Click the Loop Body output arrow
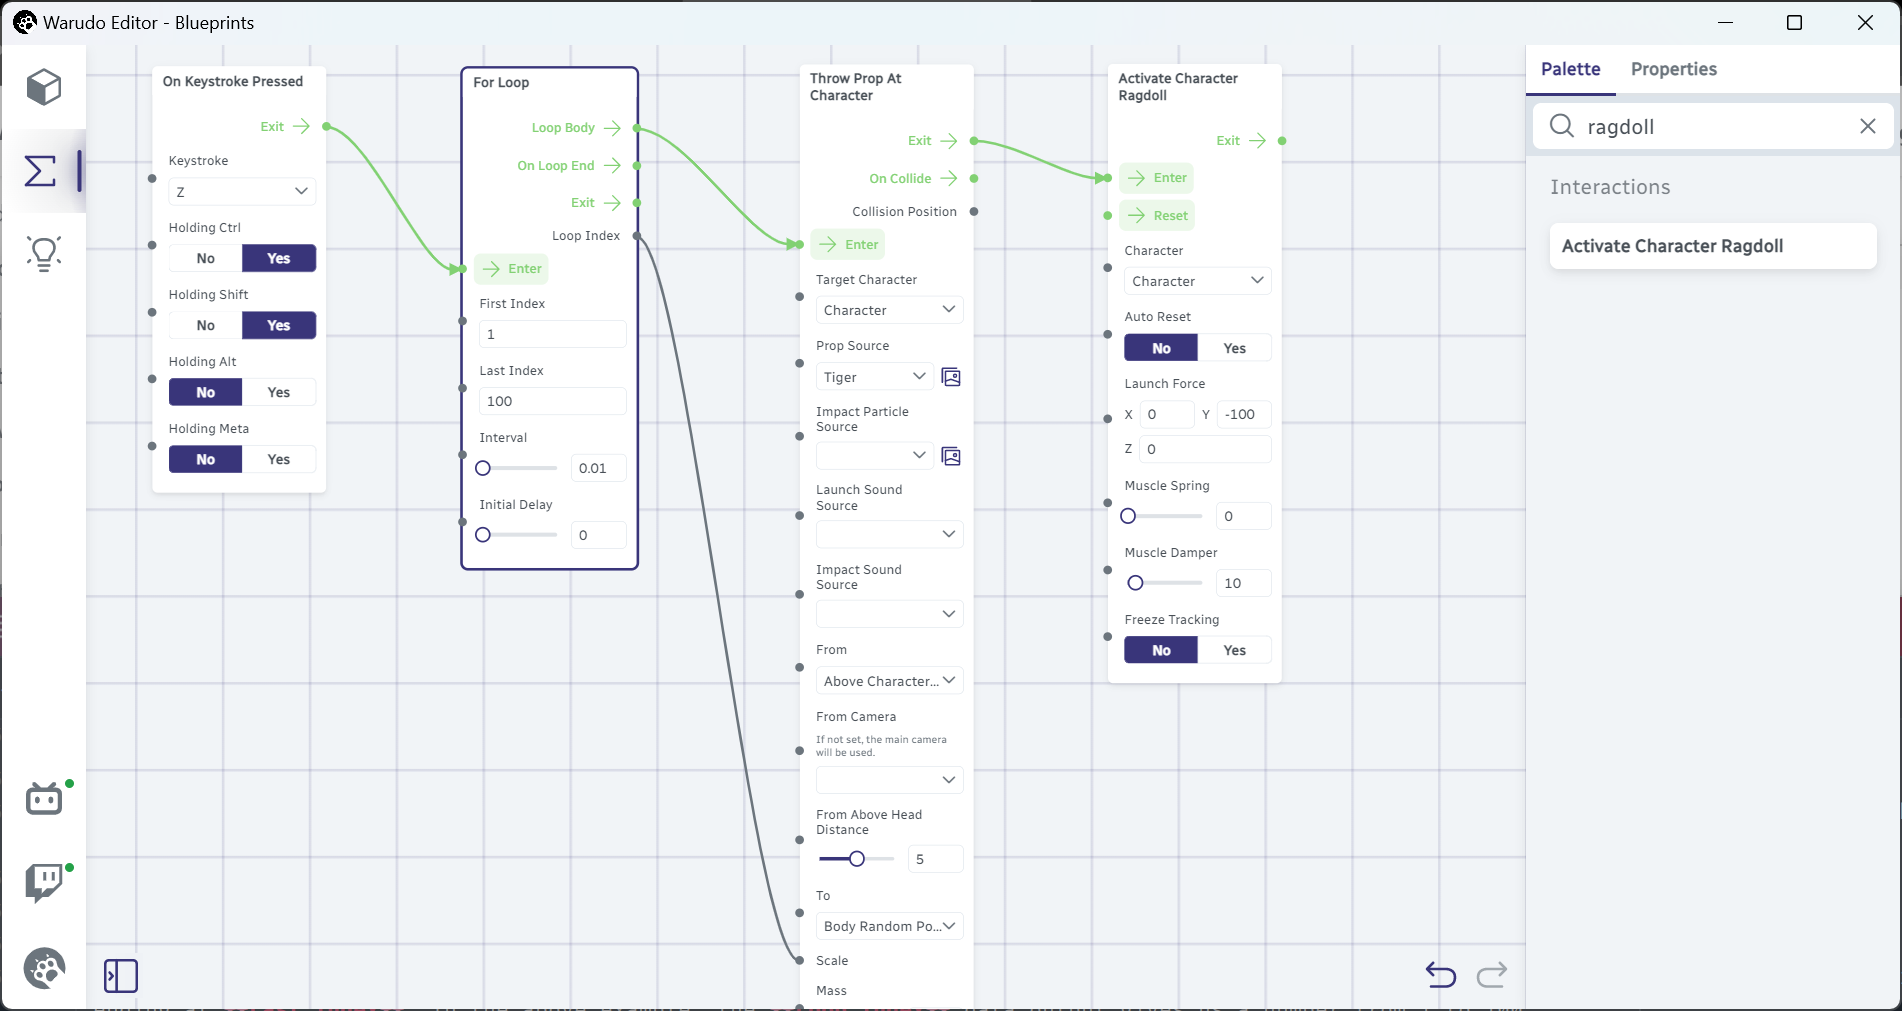Screen dimensions: 1902x1011 613,128
